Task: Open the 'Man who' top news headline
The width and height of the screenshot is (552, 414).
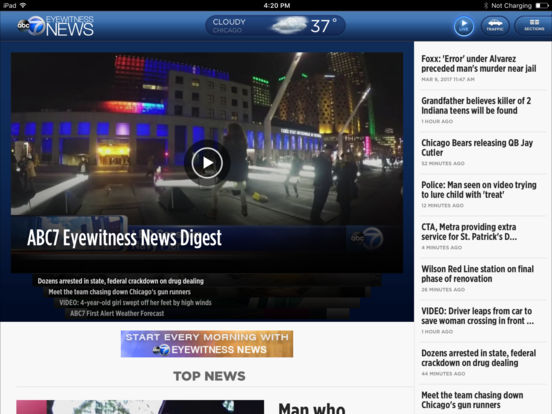Action: 312,408
